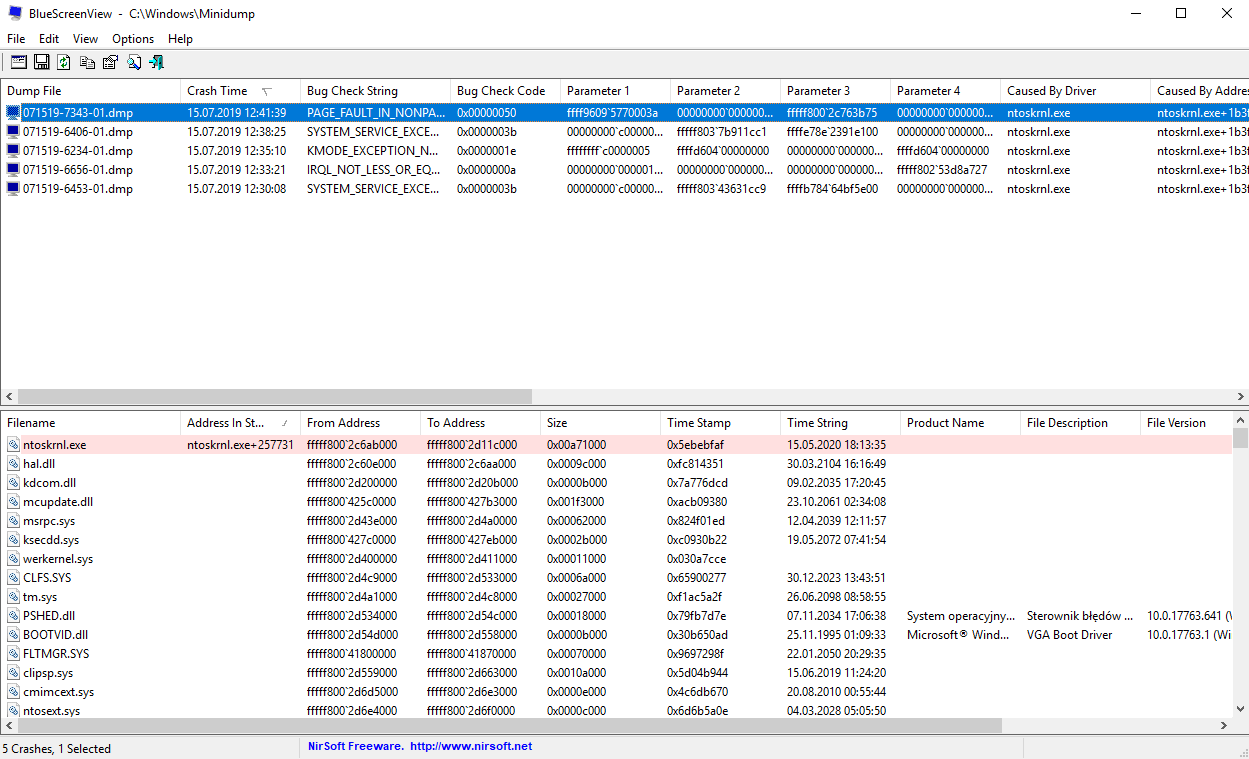This screenshot has height=759, width=1249.
Task: Sort lower pane by File Version header
Action: (1186, 423)
